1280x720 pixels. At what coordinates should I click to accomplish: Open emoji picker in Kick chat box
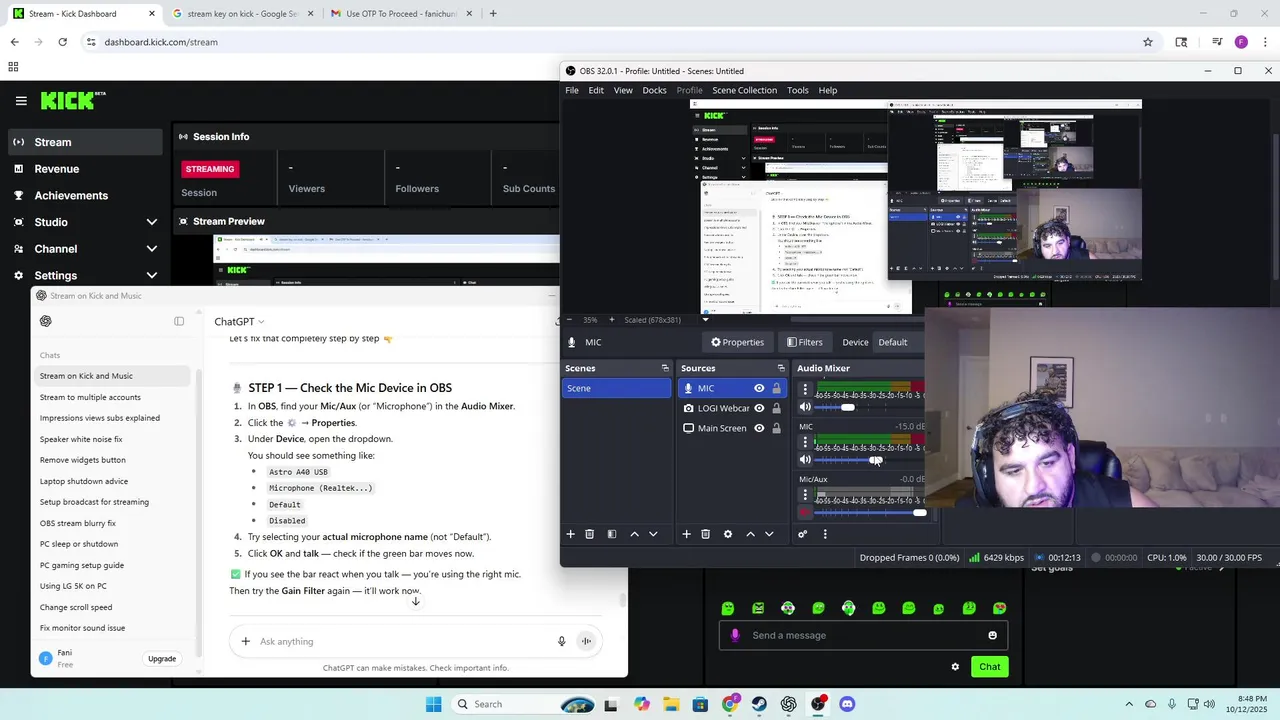[x=992, y=635]
